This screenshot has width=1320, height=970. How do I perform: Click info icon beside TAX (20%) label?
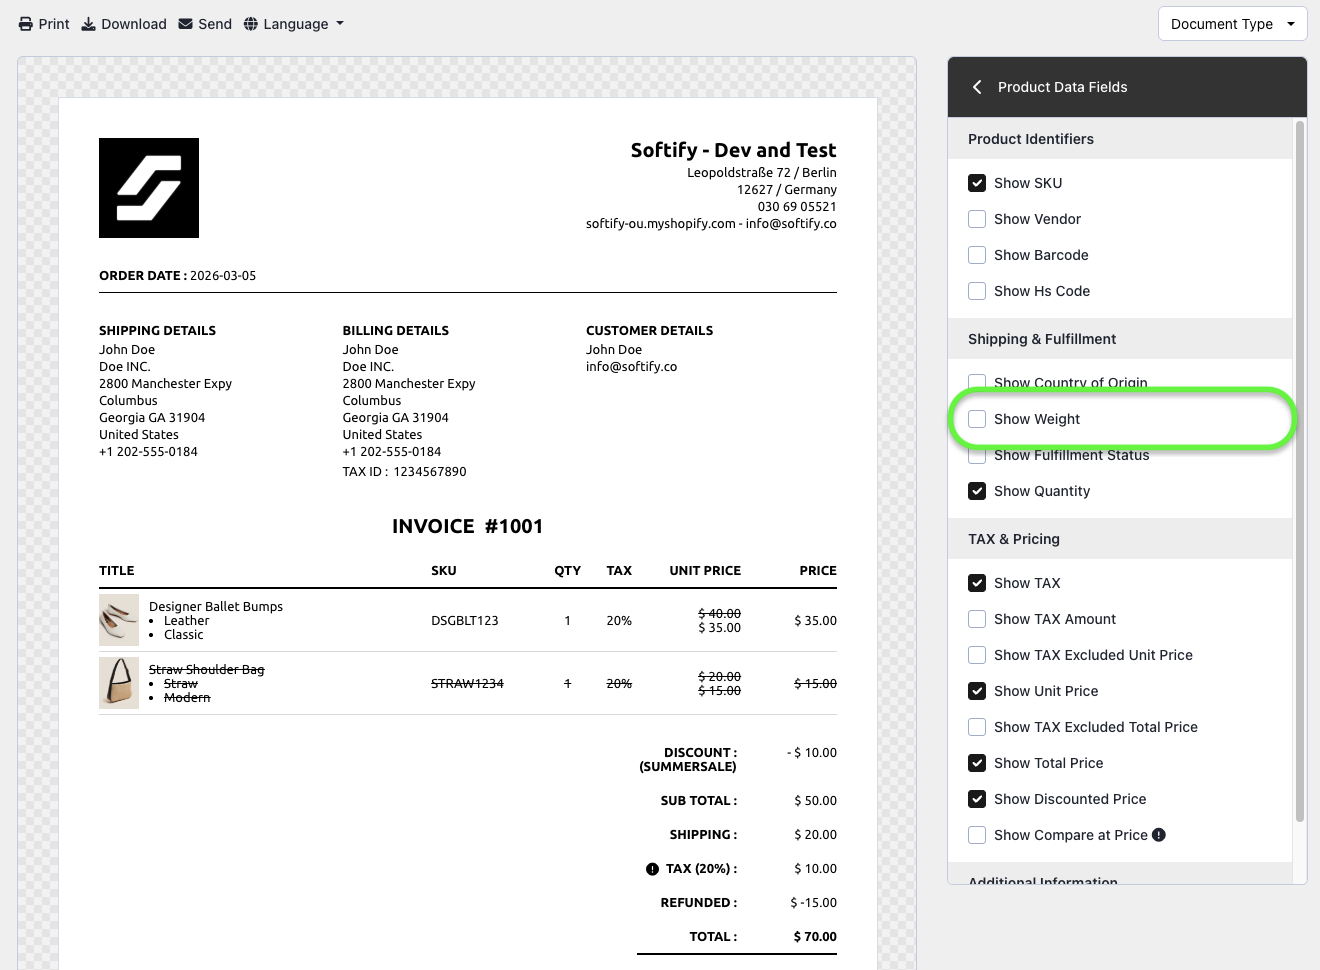652,869
